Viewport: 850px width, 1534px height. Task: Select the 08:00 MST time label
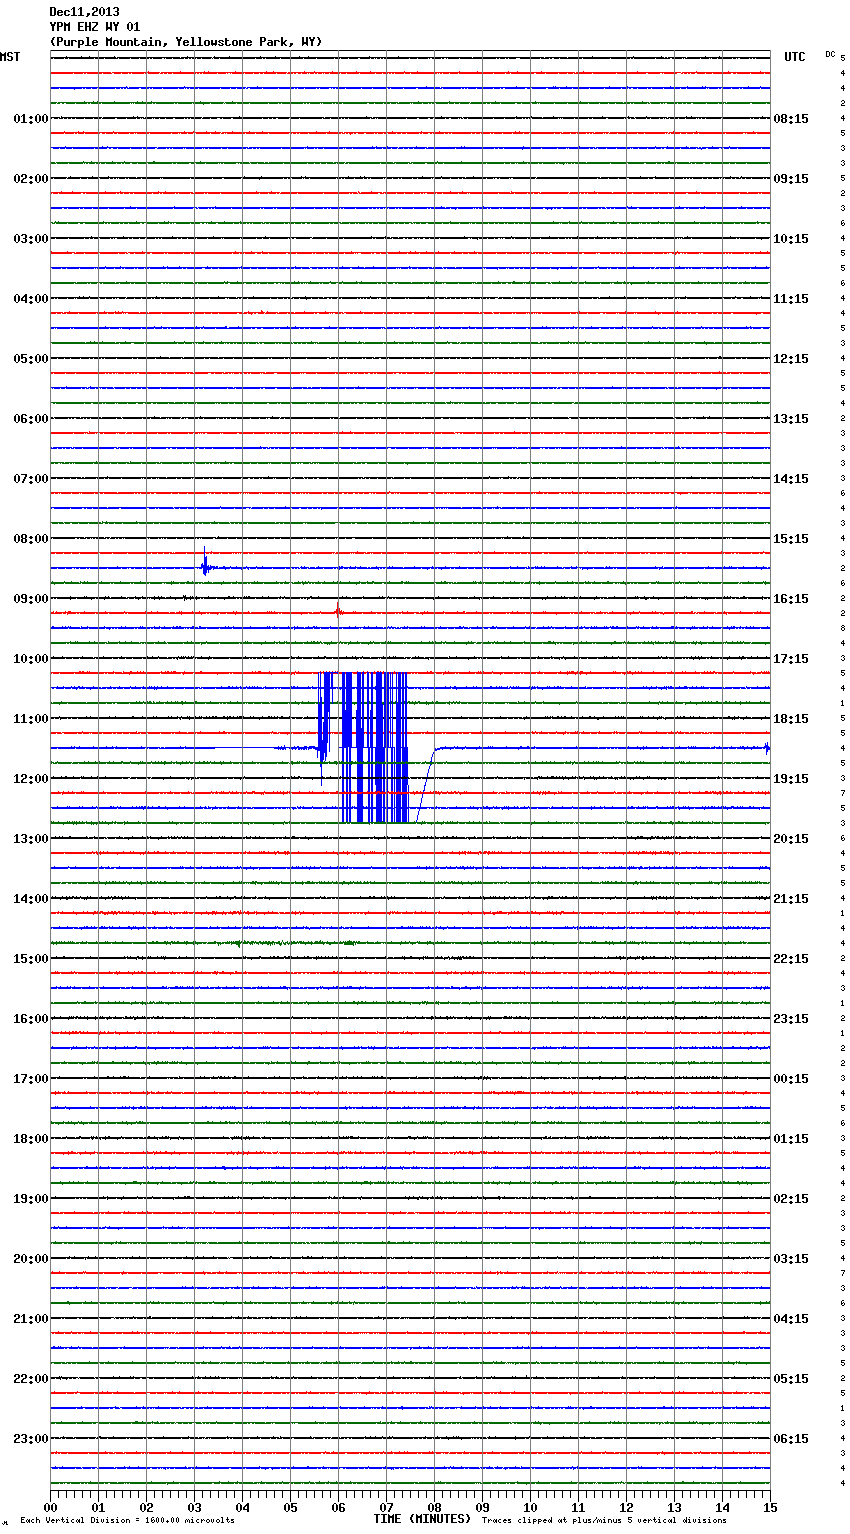click(31, 539)
